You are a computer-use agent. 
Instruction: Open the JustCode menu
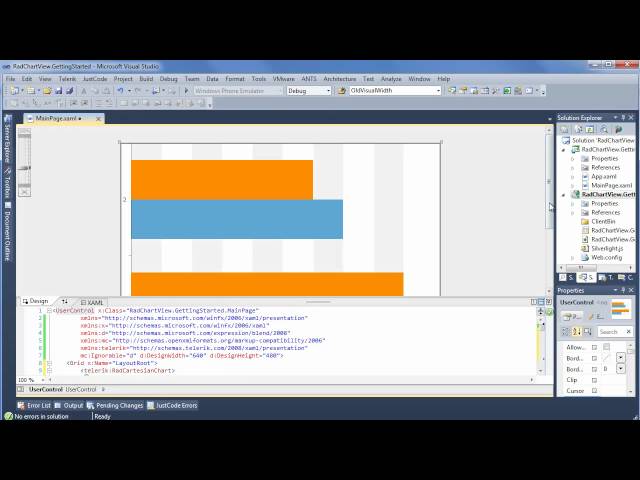click(95, 79)
